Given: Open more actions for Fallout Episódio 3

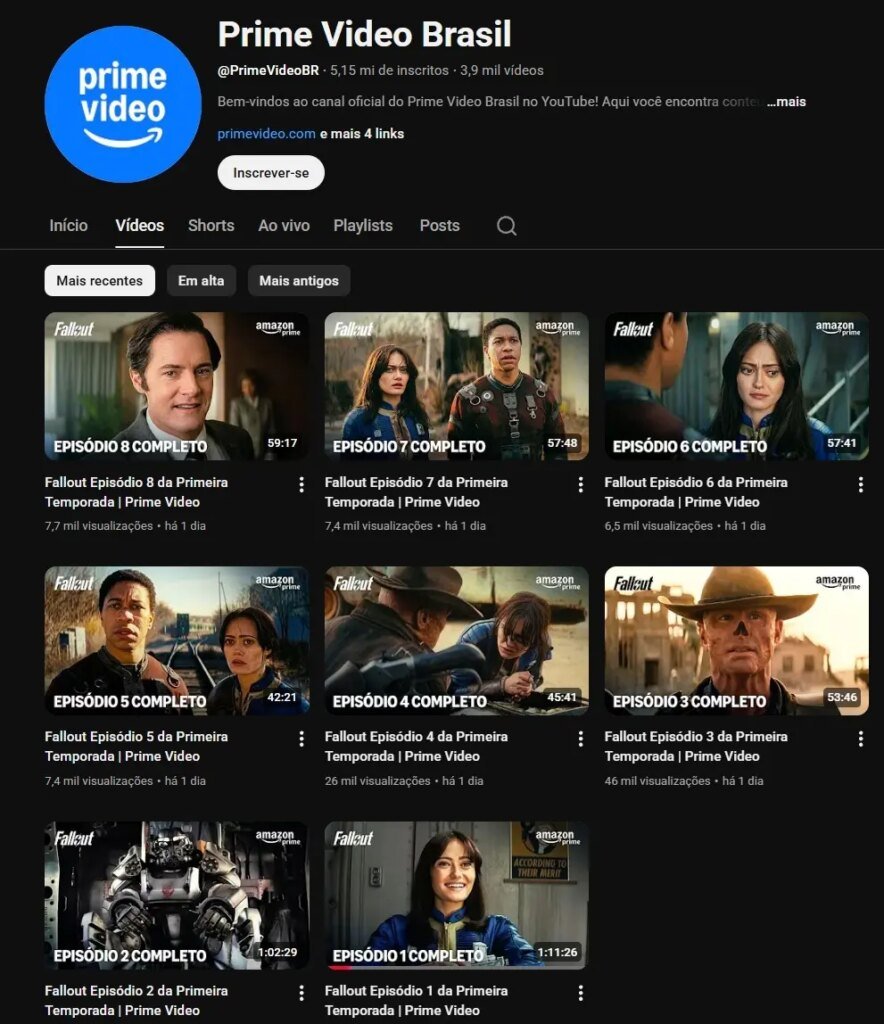Looking at the screenshot, I should [861, 739].
